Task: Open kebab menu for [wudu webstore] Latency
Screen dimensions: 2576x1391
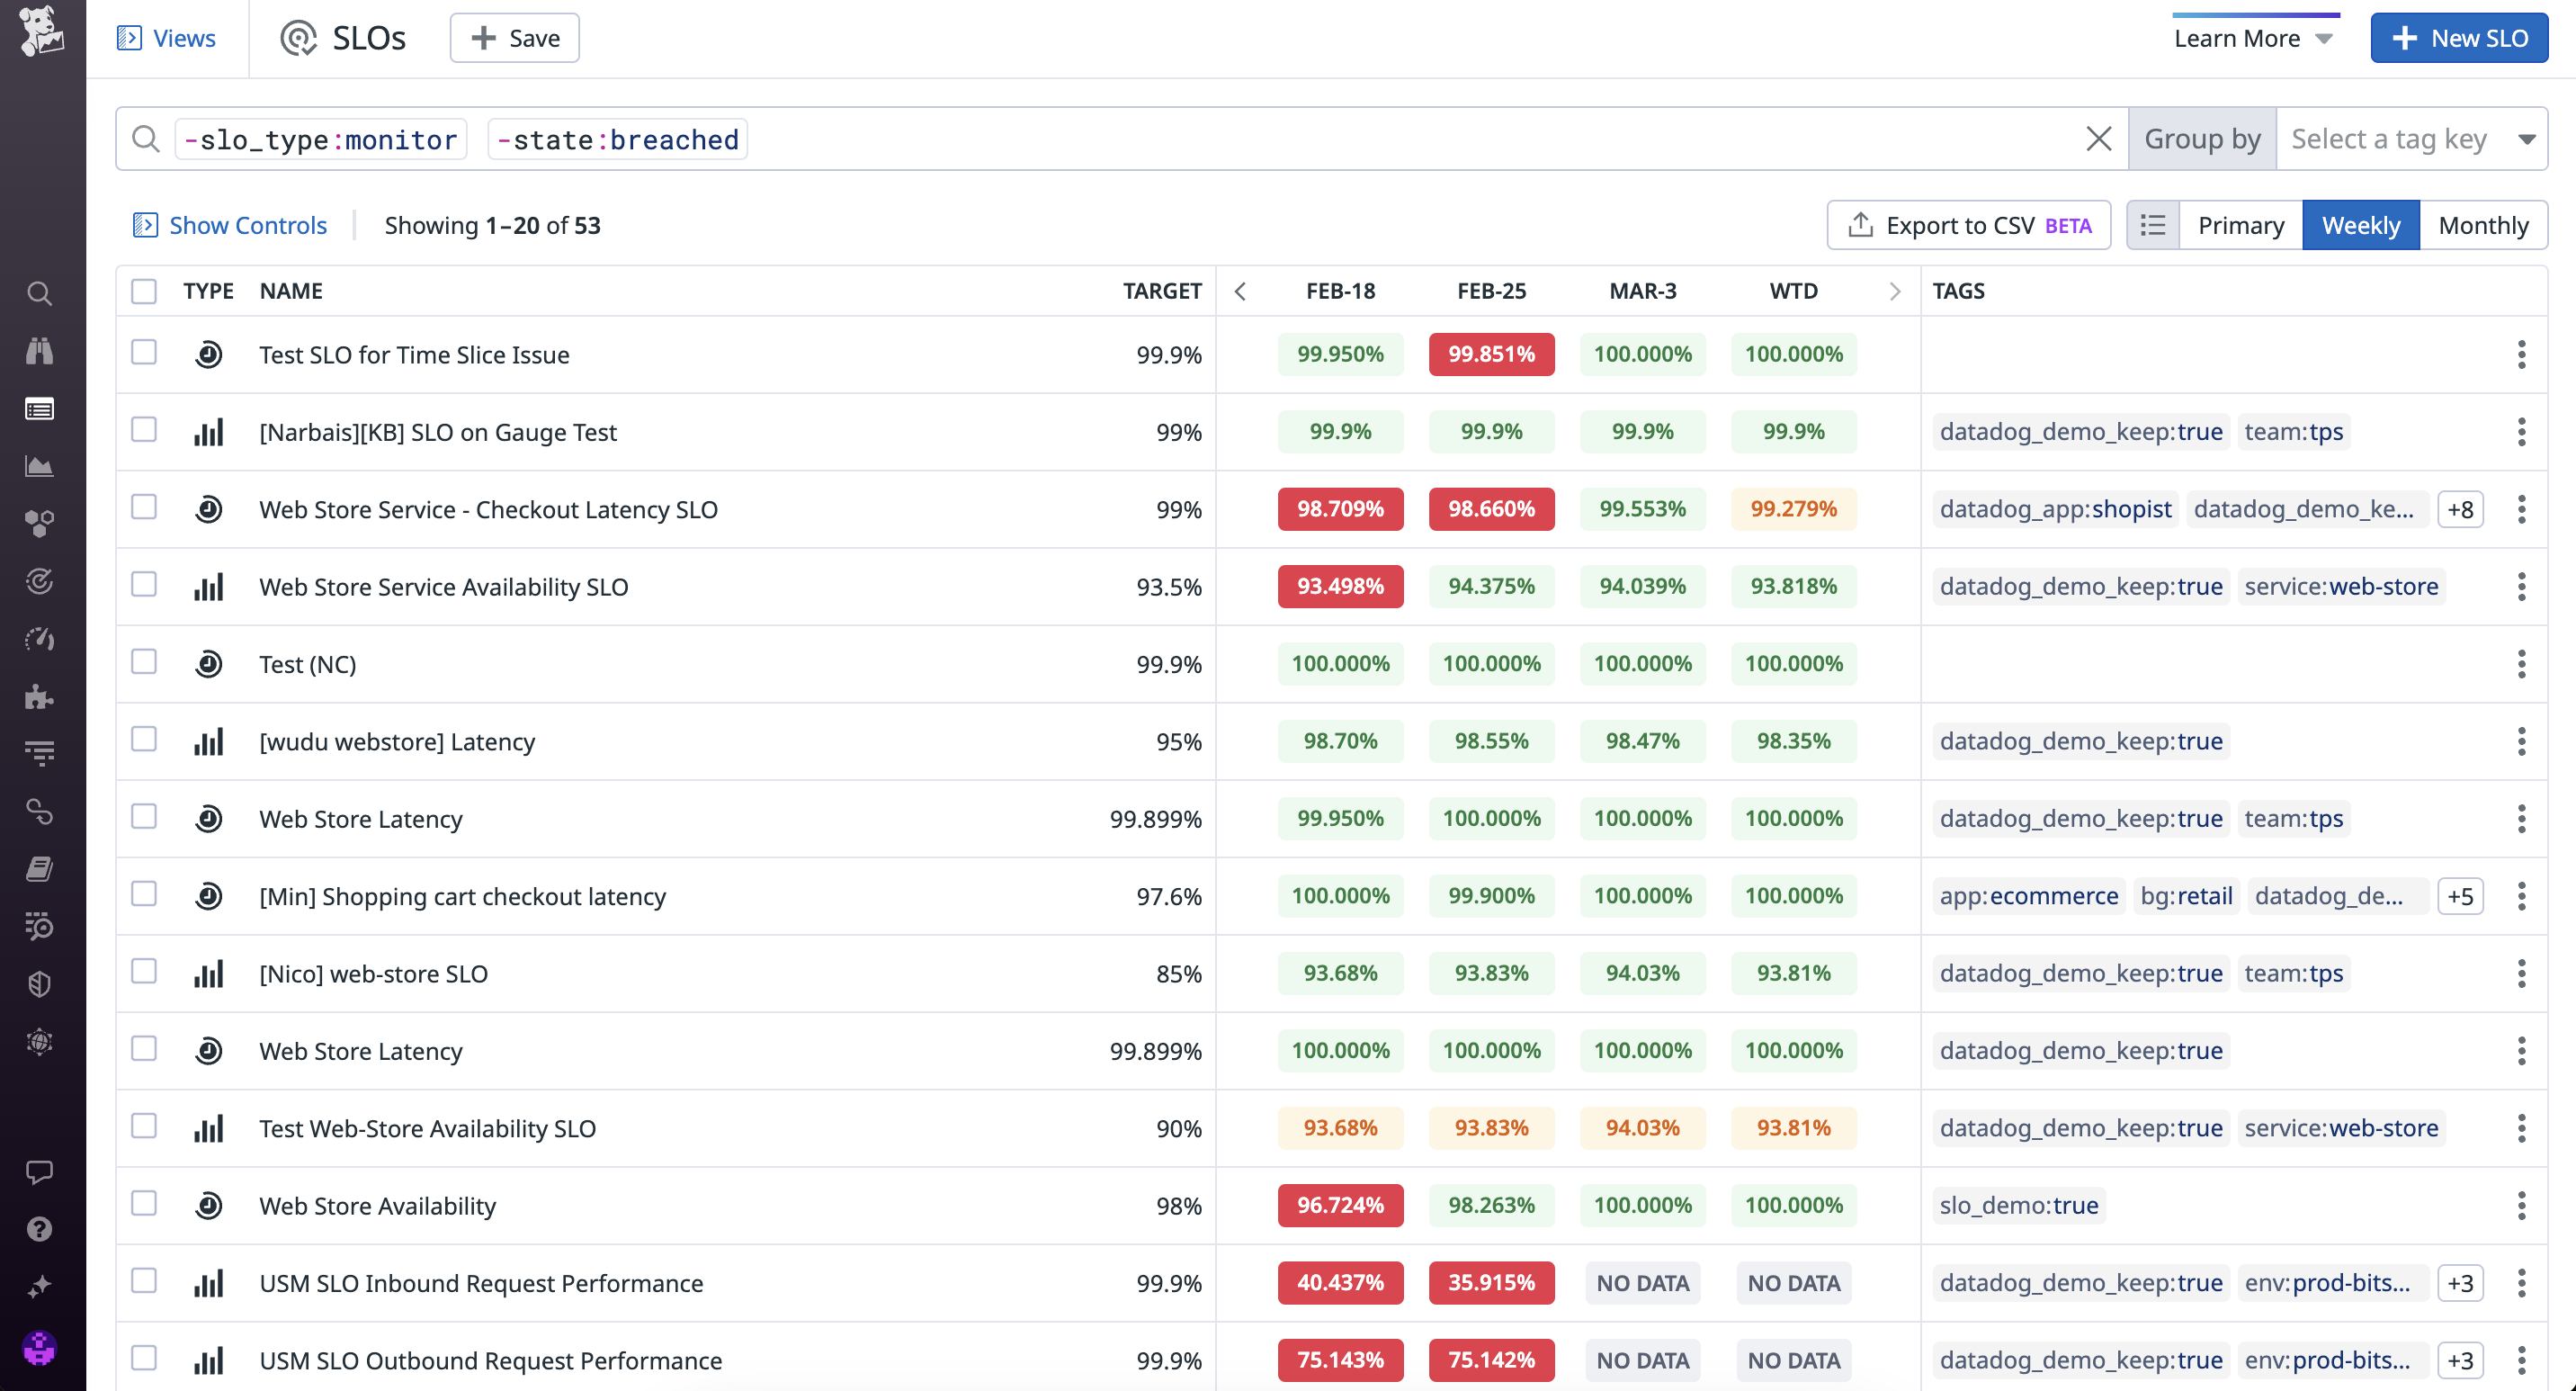Action: tap(2521, 741)
